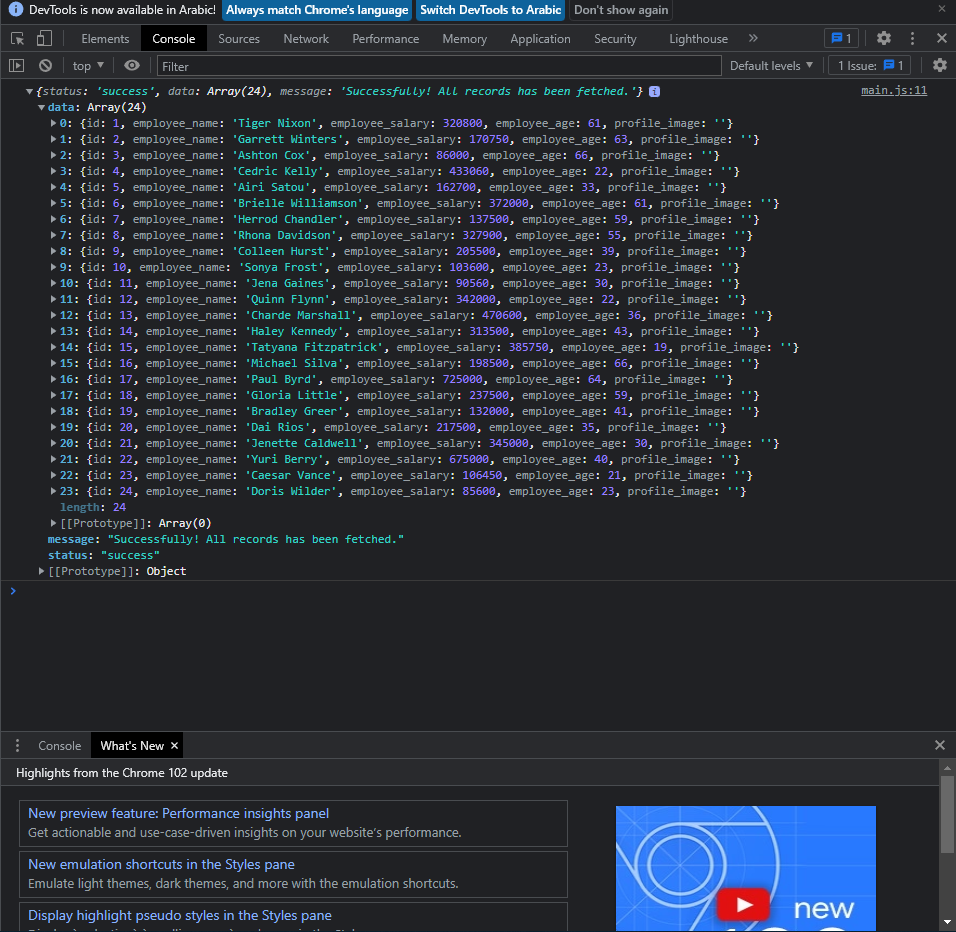956x932 pixels.
Task: Select the active Console tab in the top bar
Action: click(174, 38)
